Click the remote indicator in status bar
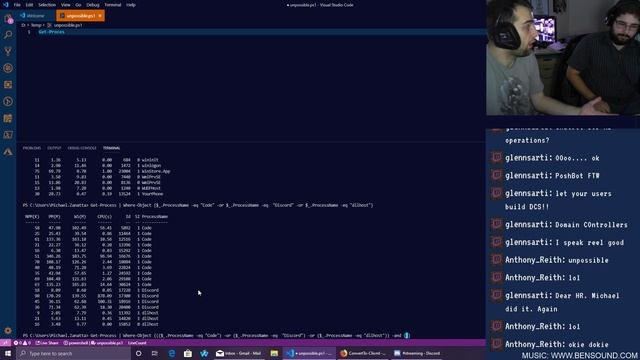The height and width of the screenshot is (360, 640). 5,343
